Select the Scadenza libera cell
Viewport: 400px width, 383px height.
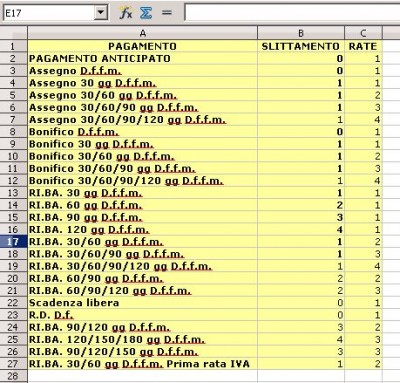(143, 303)
